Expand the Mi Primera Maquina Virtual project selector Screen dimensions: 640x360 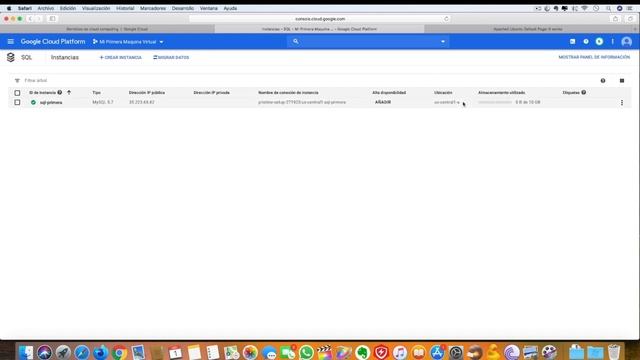(x=128, y=42)
